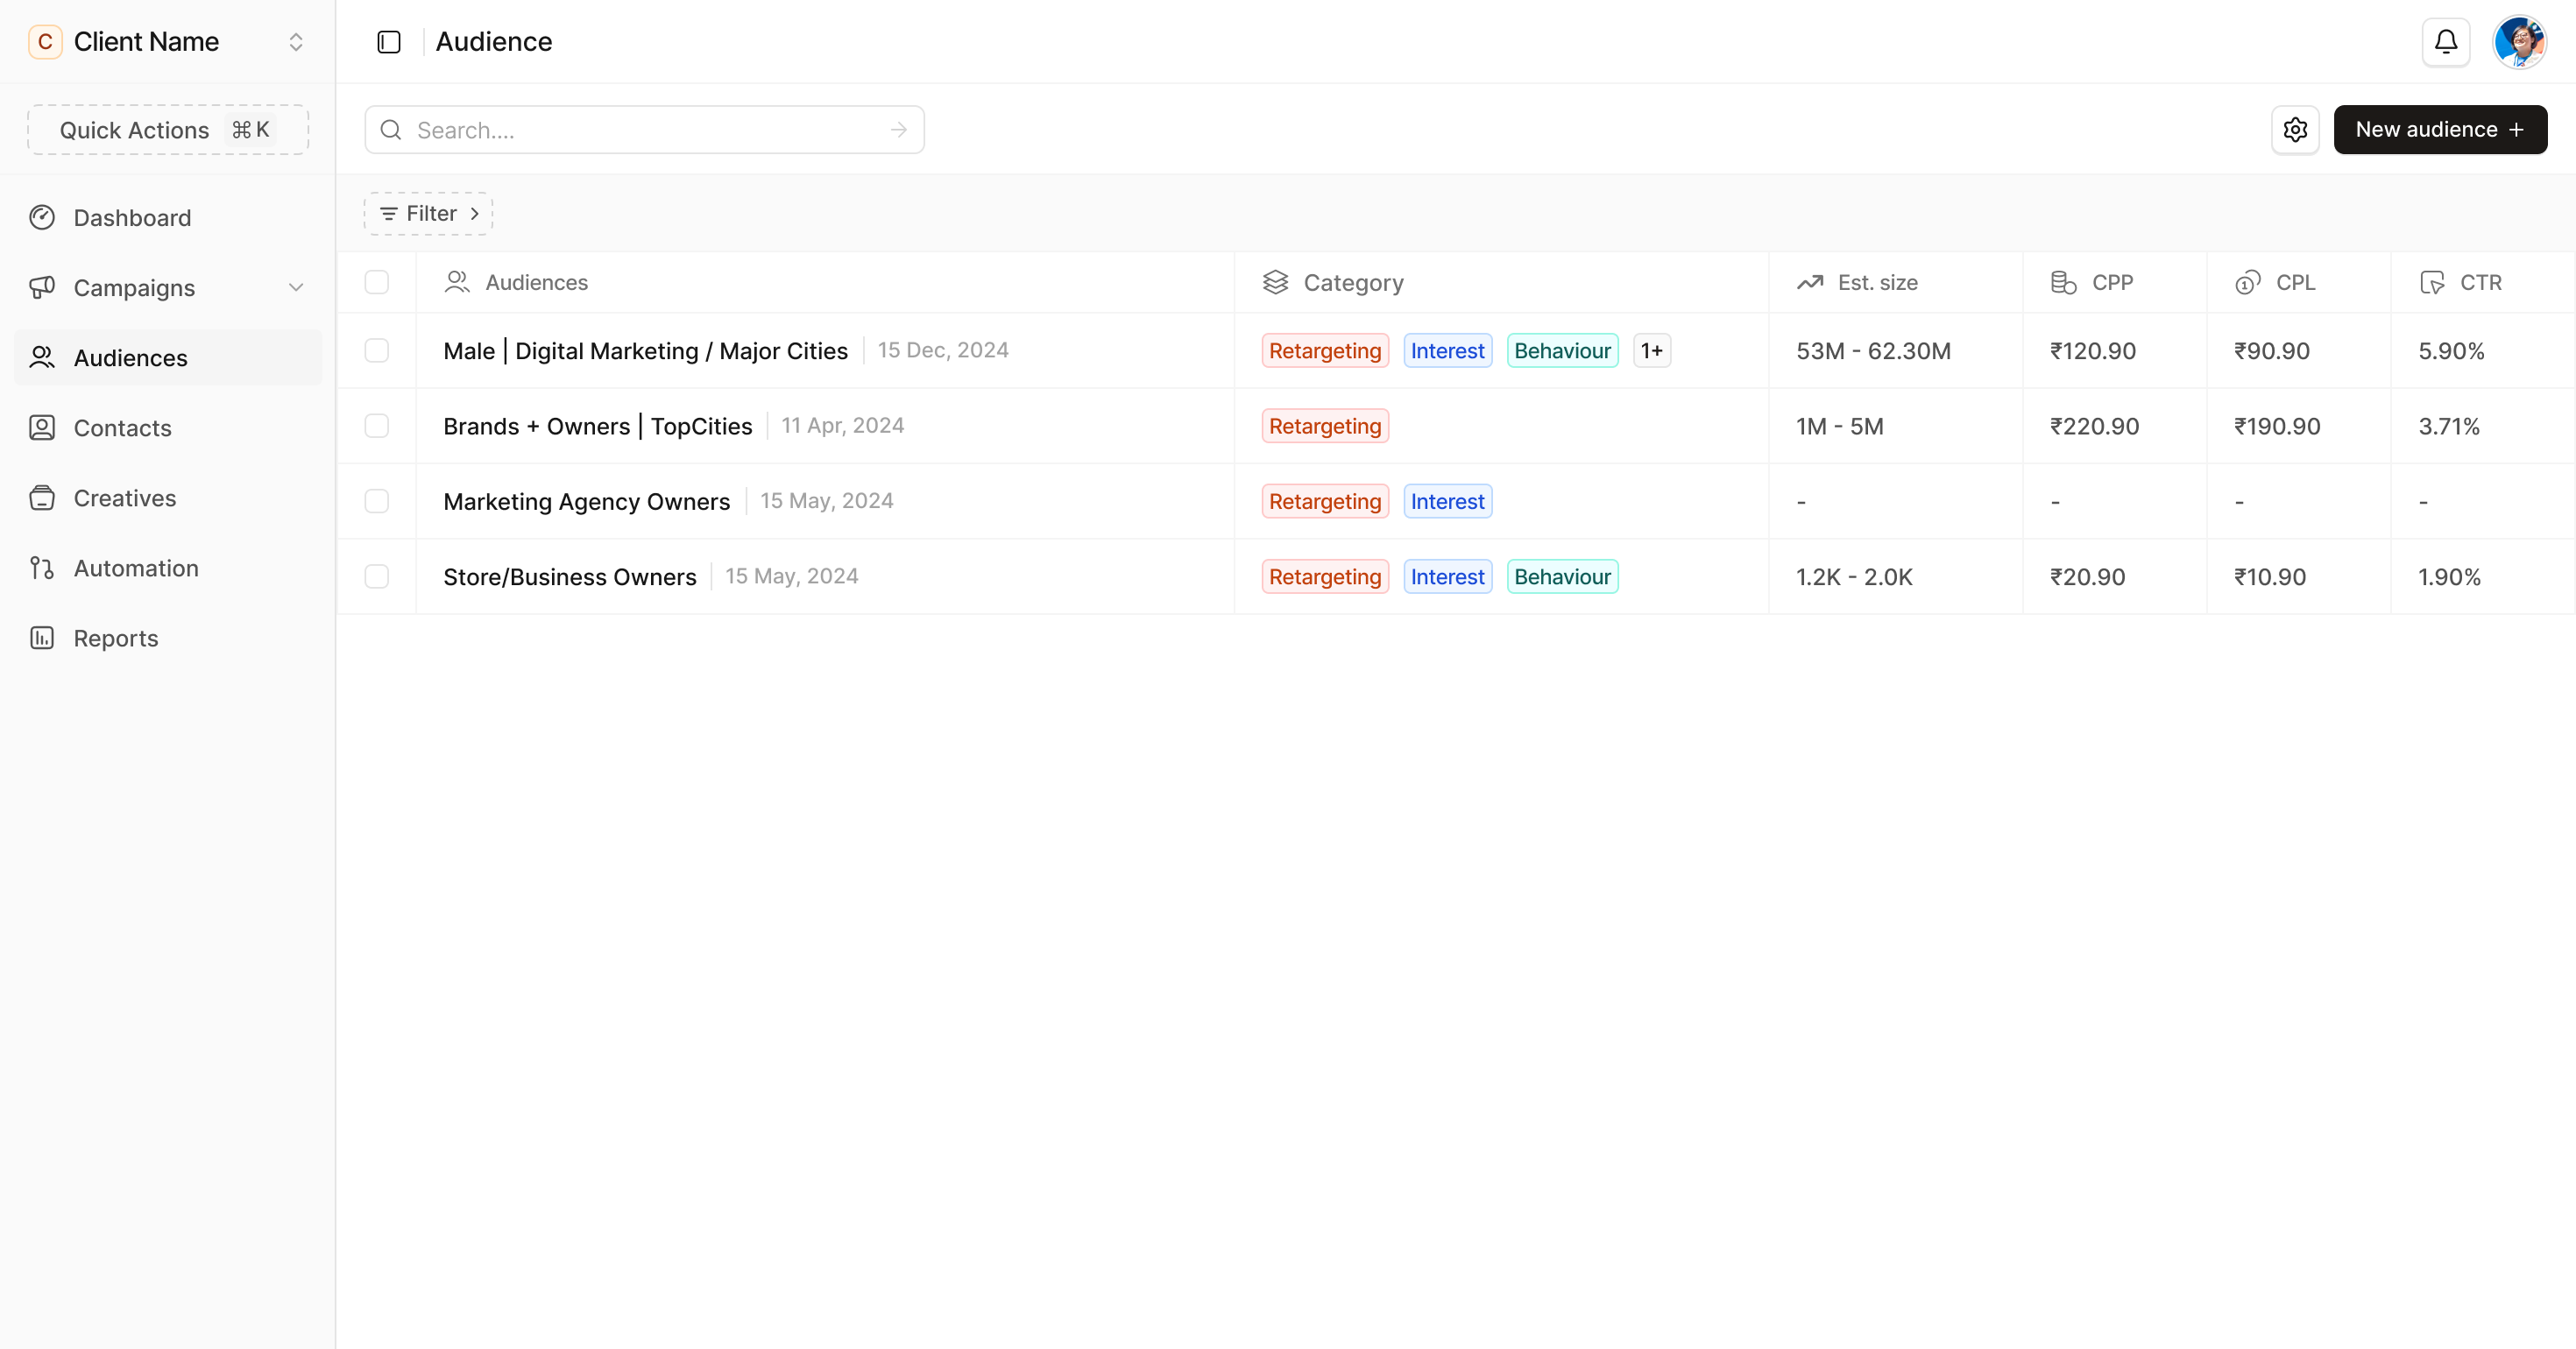Click the 53M - 62.30M size value
Image resolution: width=2576 pixels, height=1349 pixels.
[x=1873, y=351]
